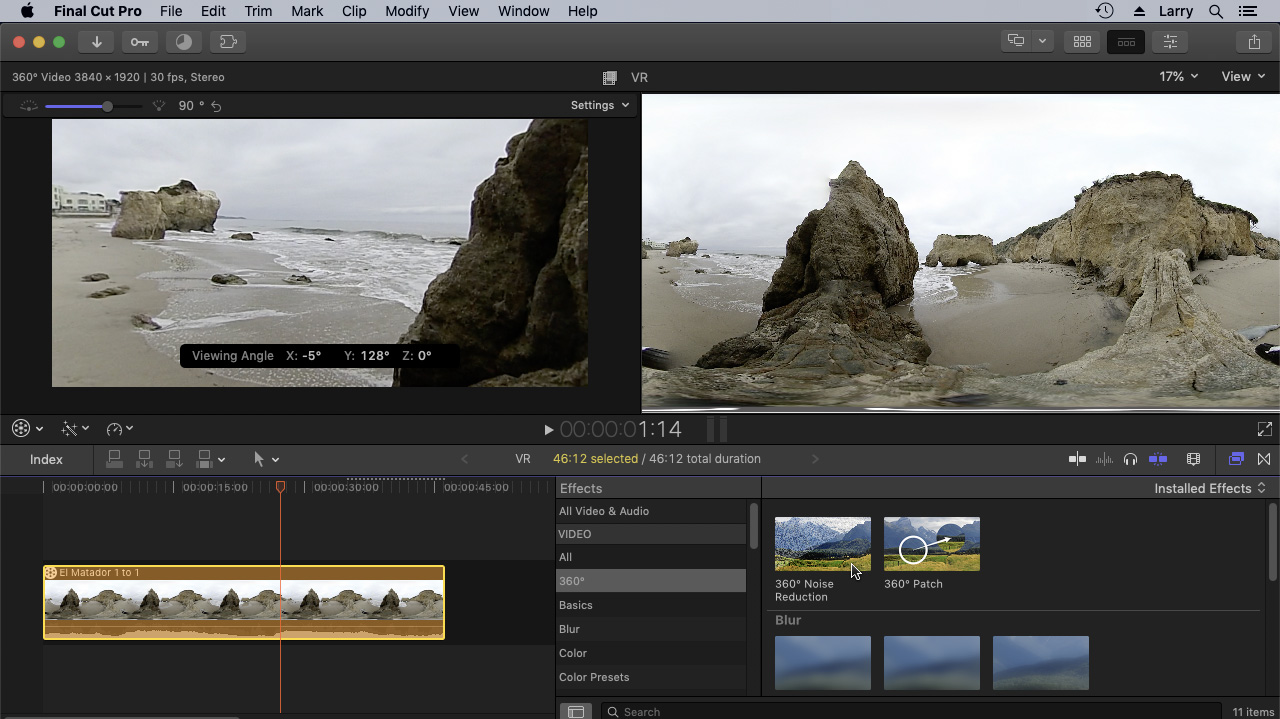This screenshot has height=719, width=1280.
Task: Go back in timeline history arrow
Action: pos(464,459)
